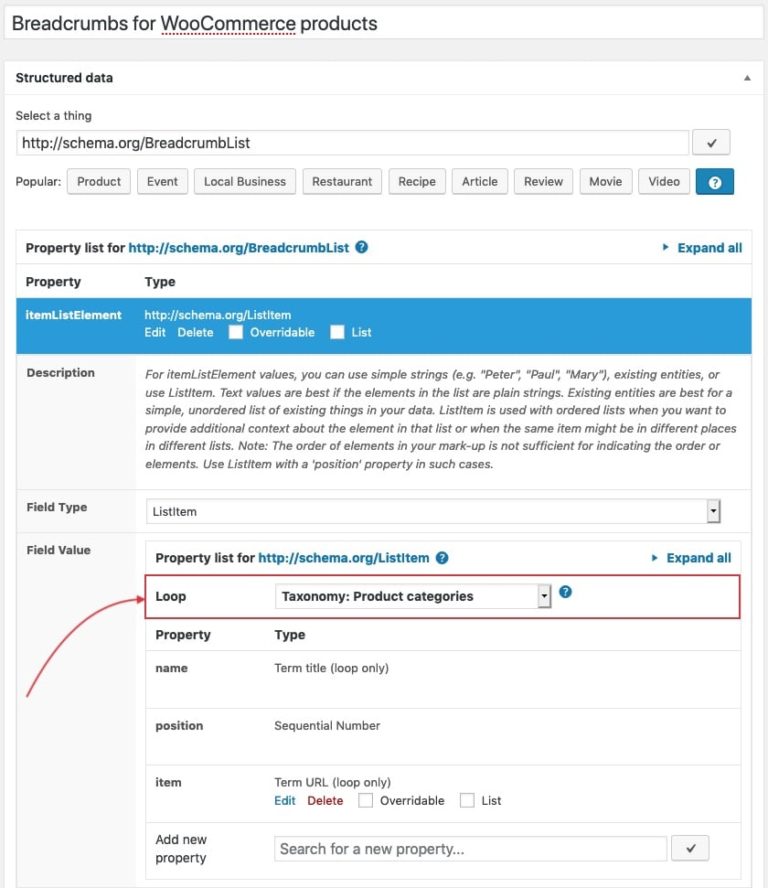Click 'Term title (loop only)' value
This screenshot has width=768, height=888.
coord(331,668)
